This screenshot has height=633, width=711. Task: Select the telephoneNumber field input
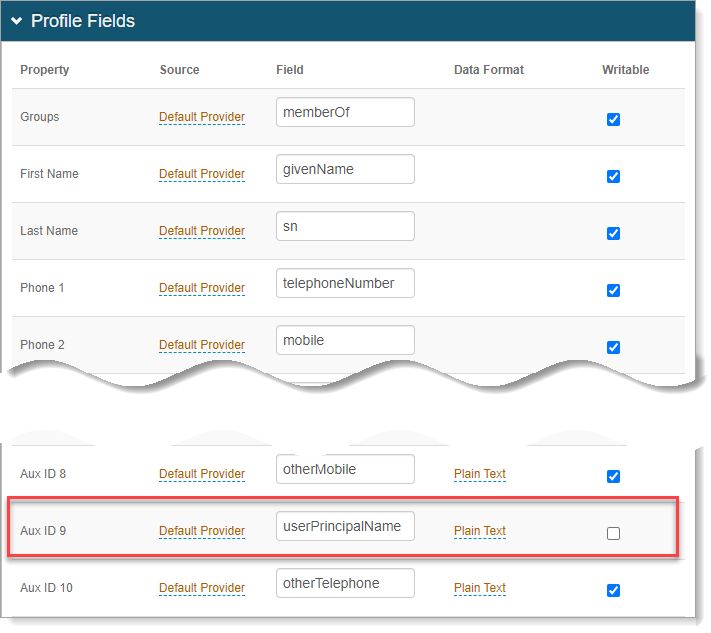(x=345, y=283)
